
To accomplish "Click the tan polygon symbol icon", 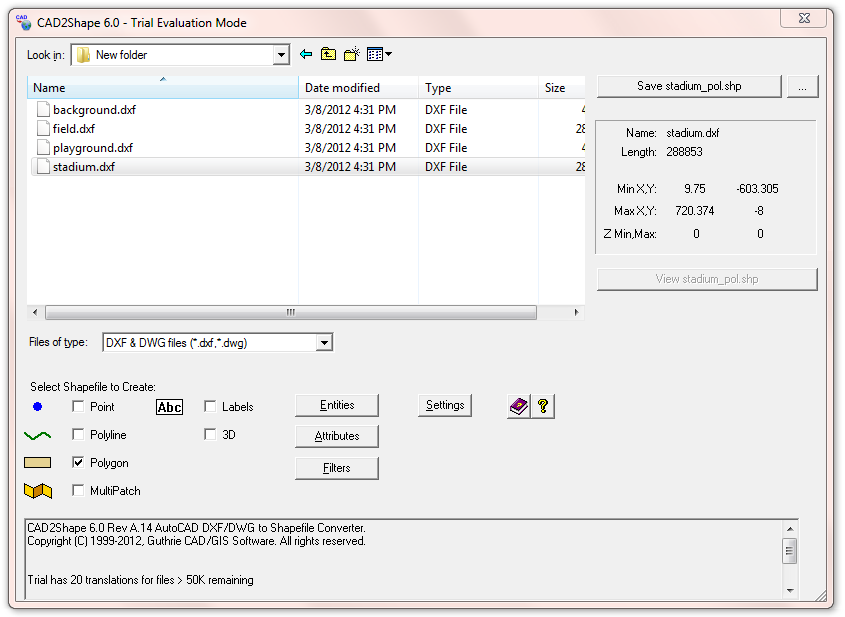I will pos(38,462).
